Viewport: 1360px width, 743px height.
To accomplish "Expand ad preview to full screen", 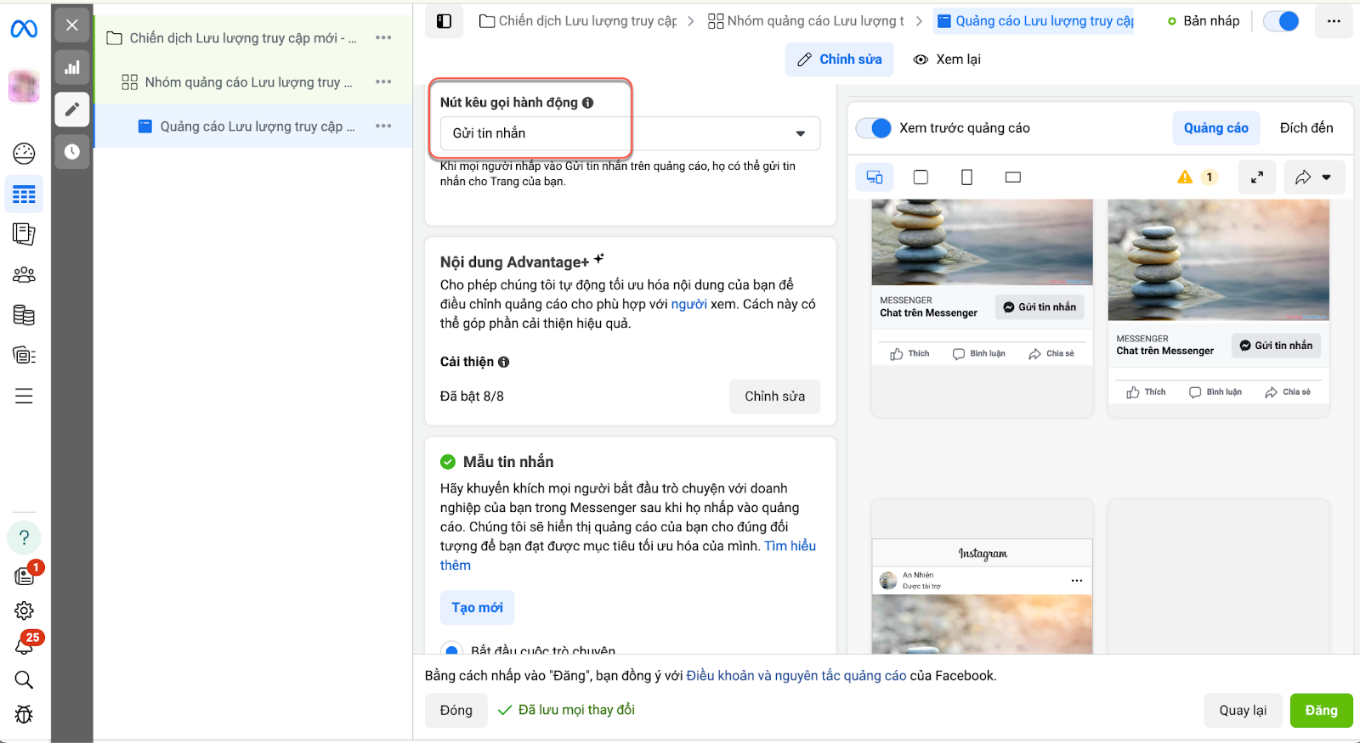I will [x=1257, y=178].
